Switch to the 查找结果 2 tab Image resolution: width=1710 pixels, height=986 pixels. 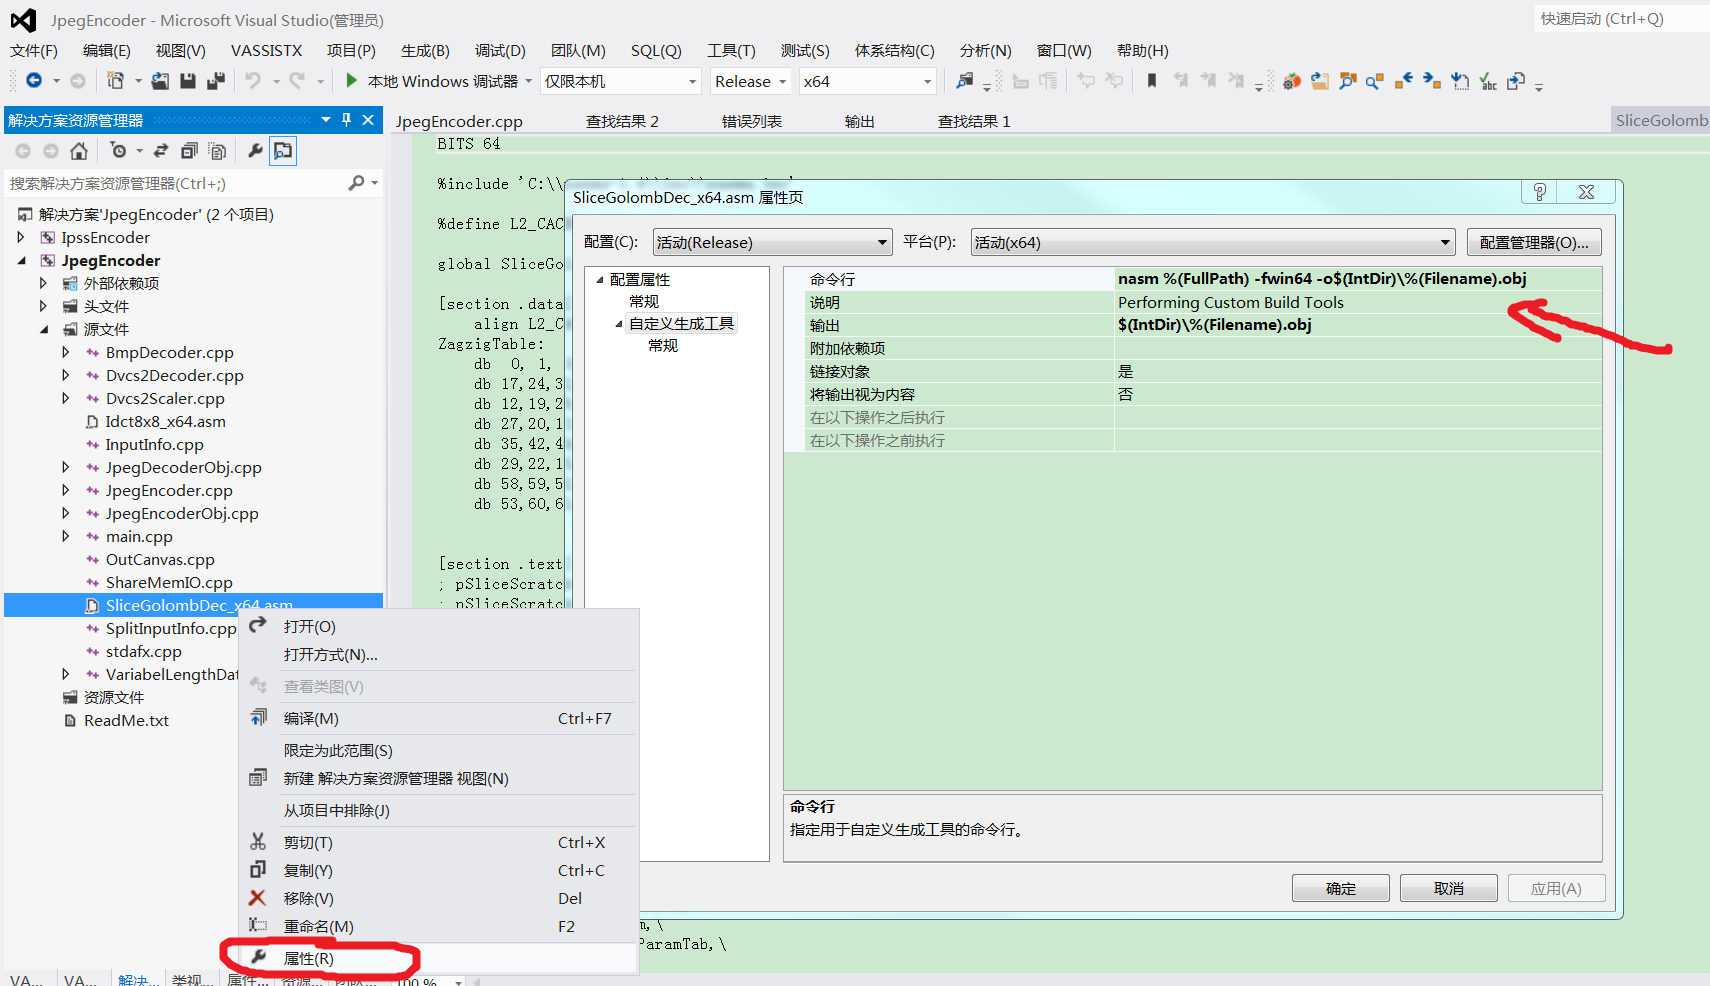point(622,121)
